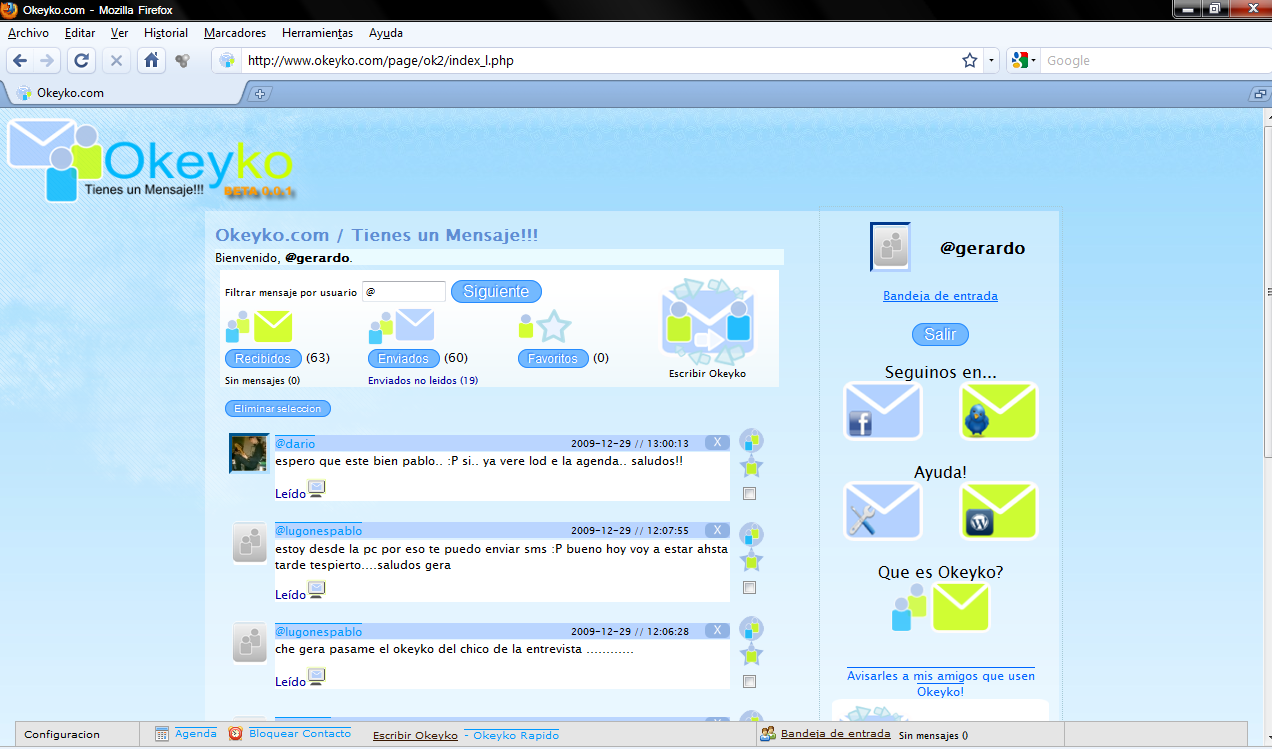
Task: Click reply icon on the 12:06:28 message
Action: pyautogui.click(x=751, y=629)
